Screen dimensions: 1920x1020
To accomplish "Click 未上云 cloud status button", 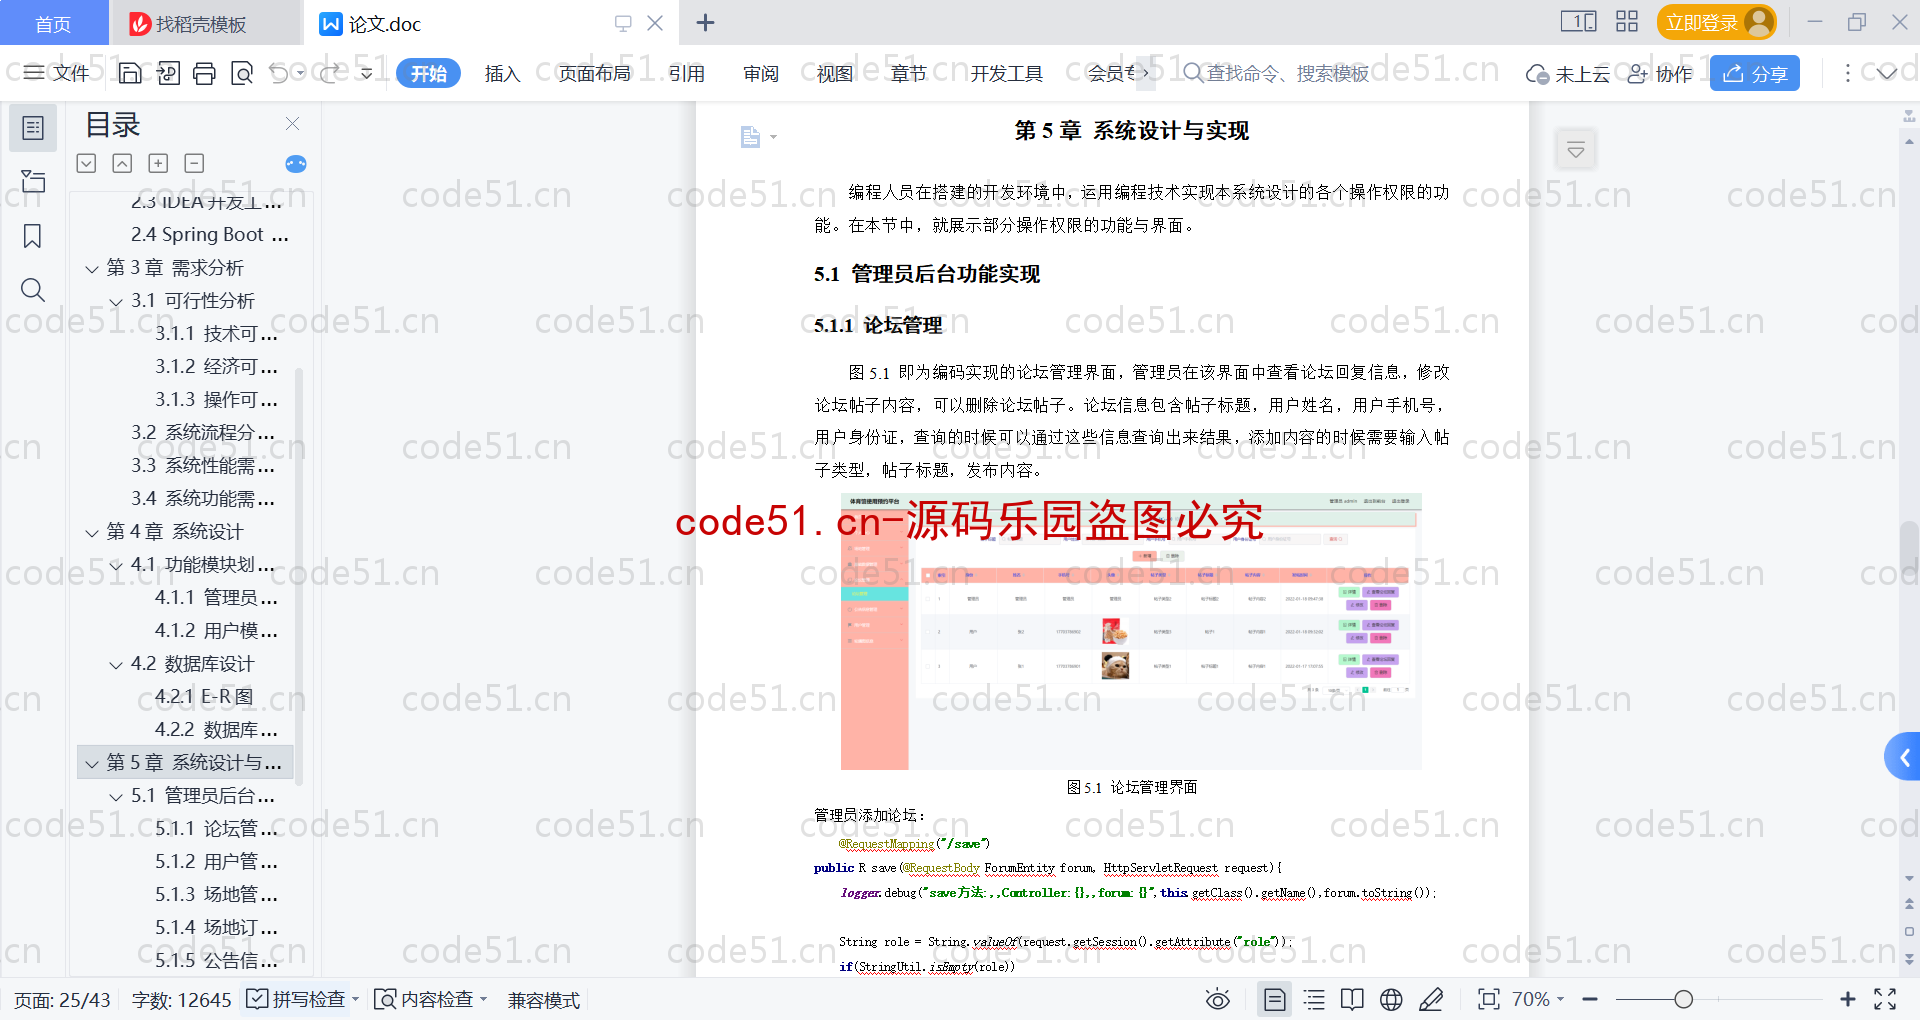I will 1568,73.
